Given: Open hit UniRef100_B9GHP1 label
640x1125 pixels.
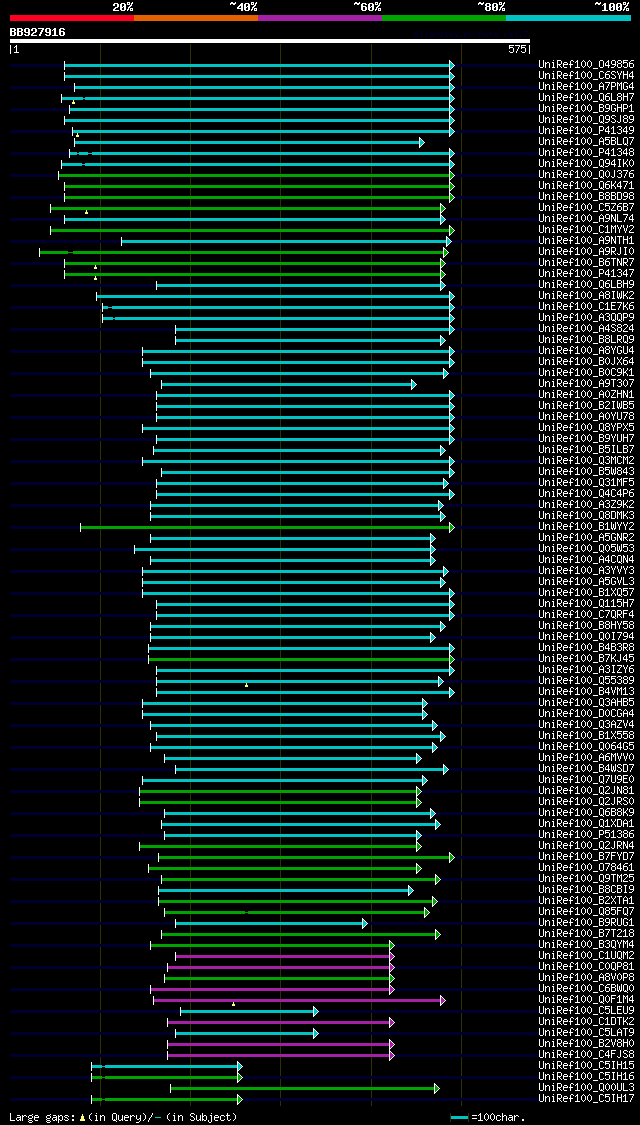Looking at the screenshot, I should click(586, 108).
